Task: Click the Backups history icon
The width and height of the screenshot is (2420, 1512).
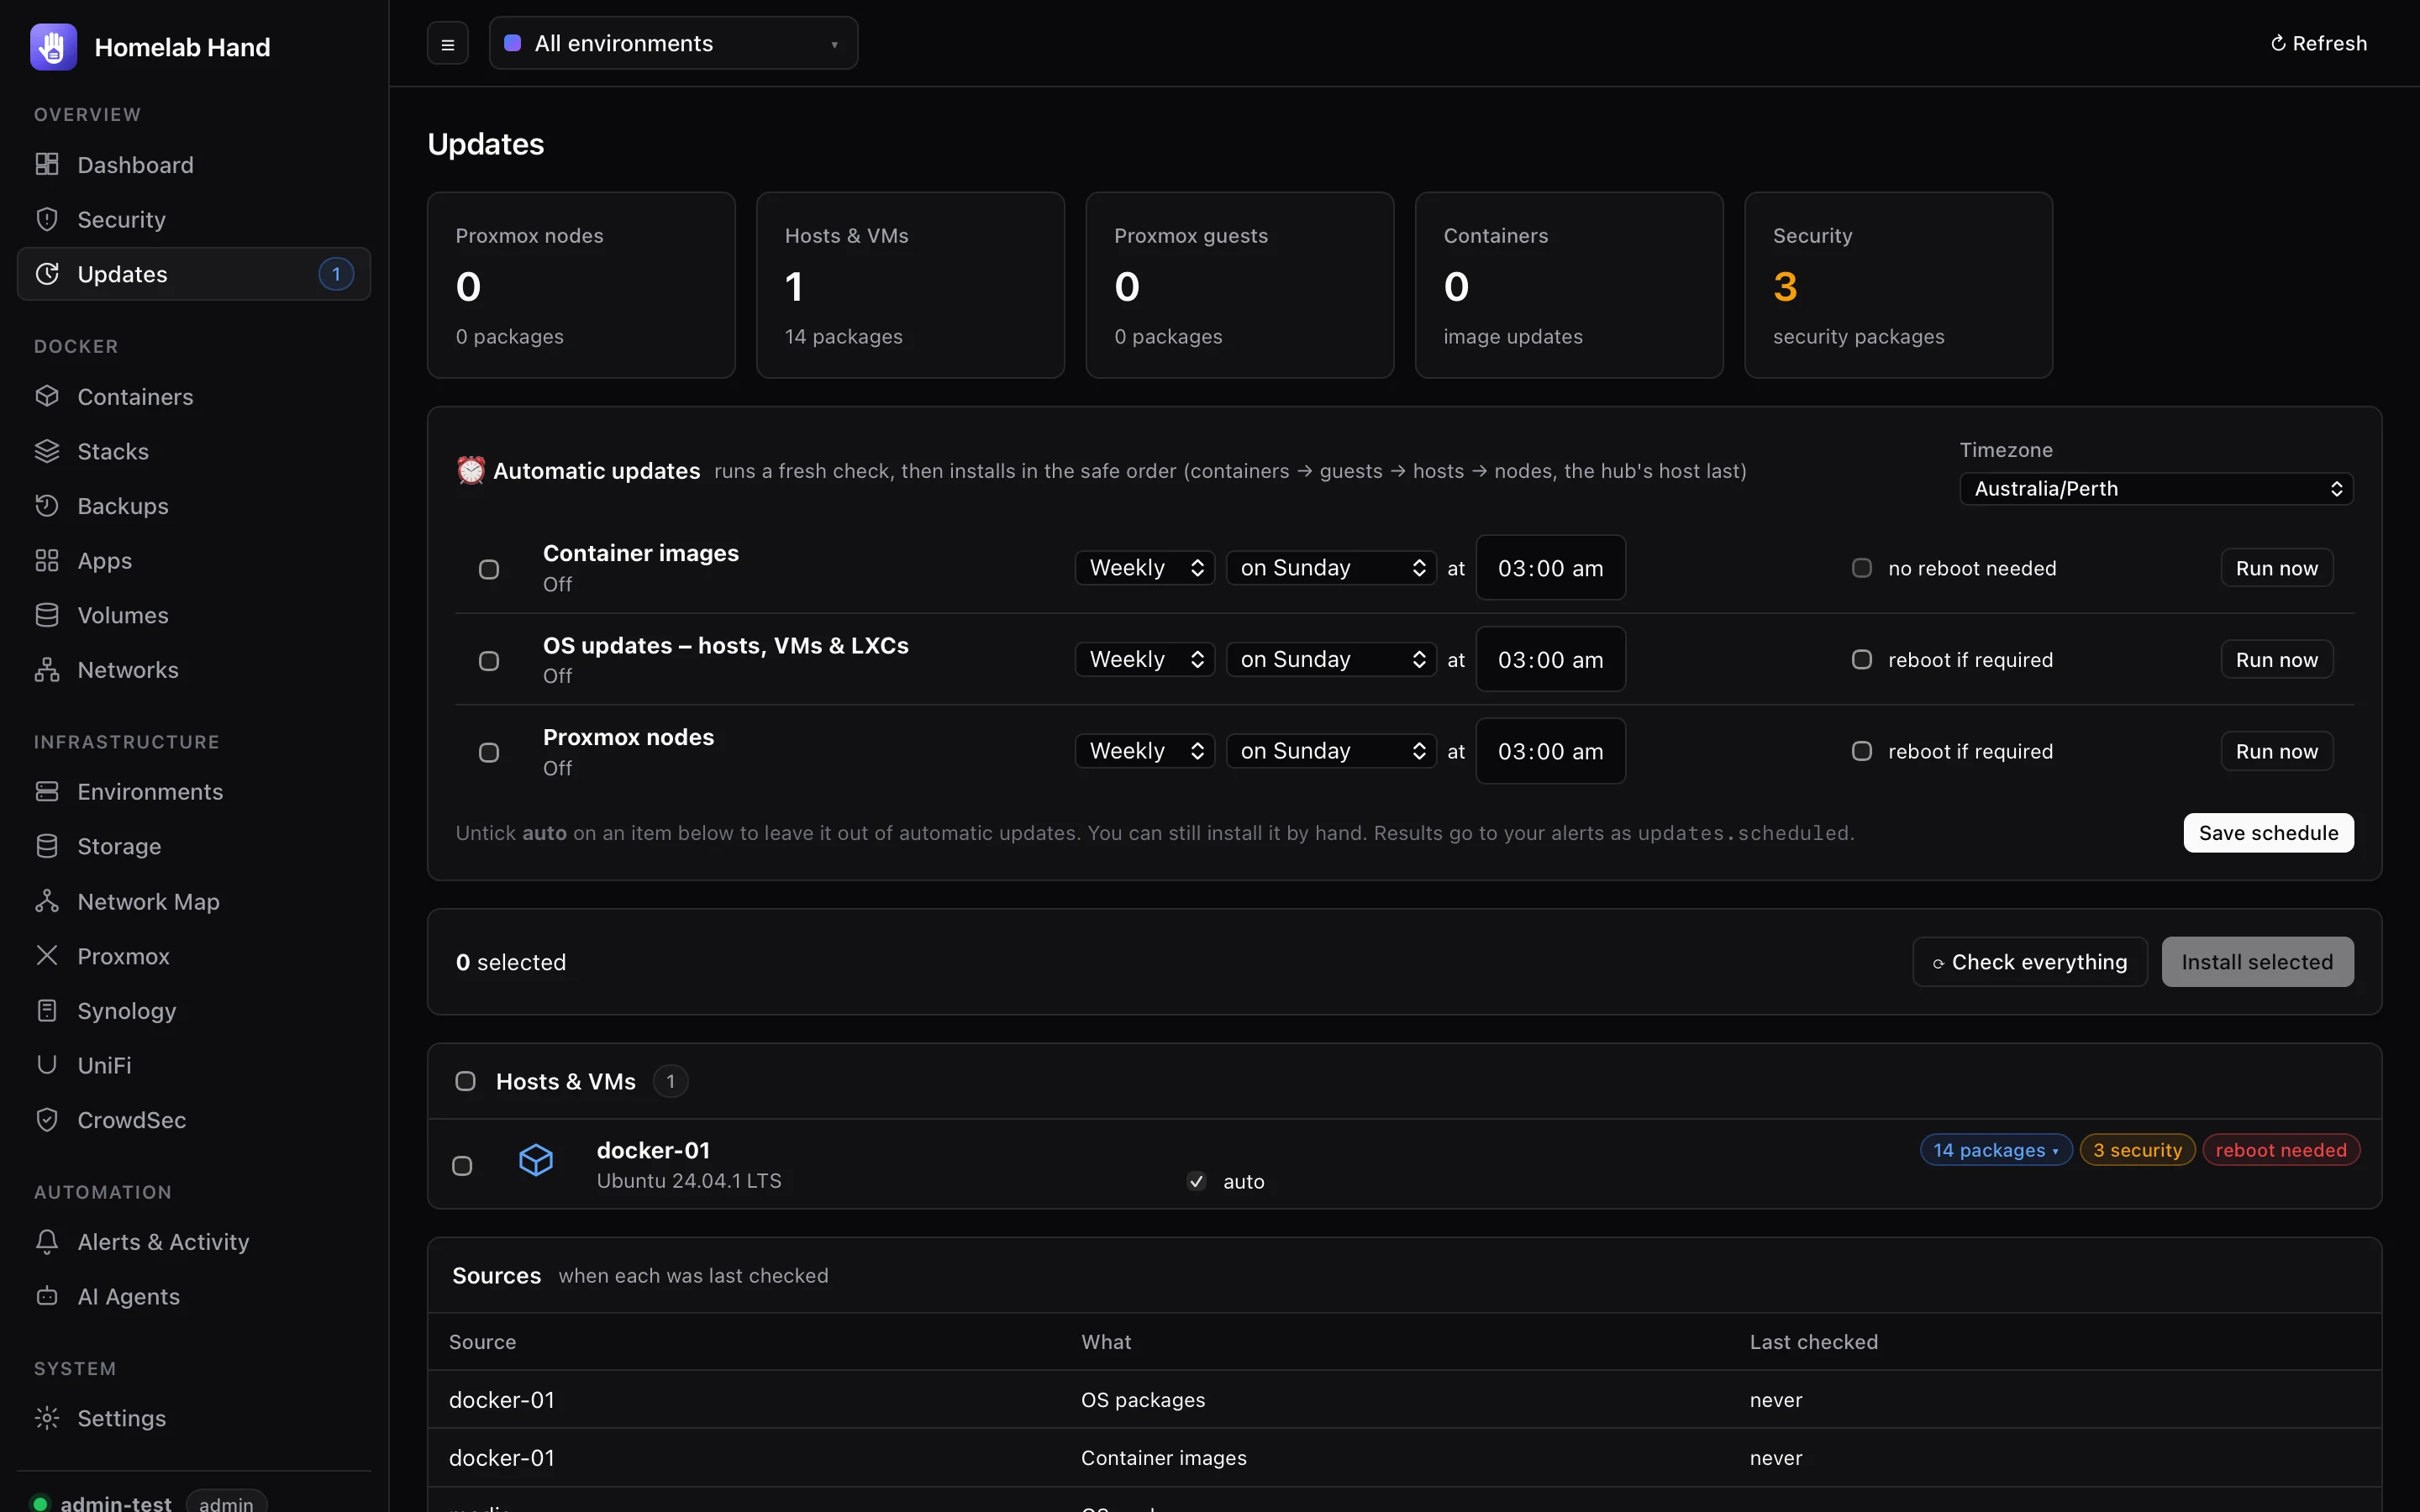Action: pos(47,505)
